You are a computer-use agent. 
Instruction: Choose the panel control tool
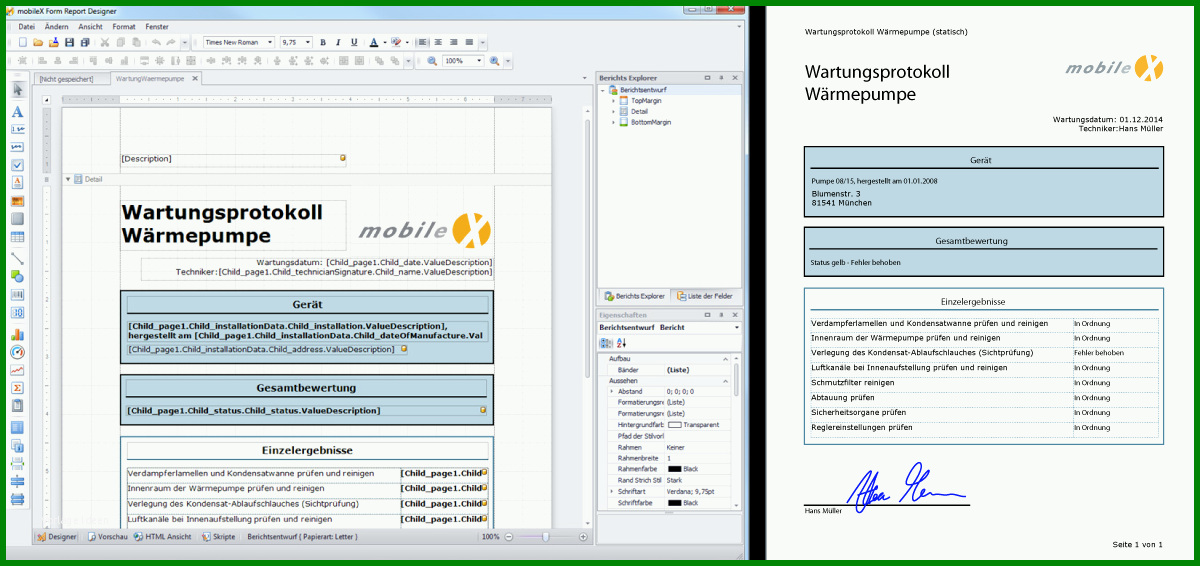click(x=17, y=219)
